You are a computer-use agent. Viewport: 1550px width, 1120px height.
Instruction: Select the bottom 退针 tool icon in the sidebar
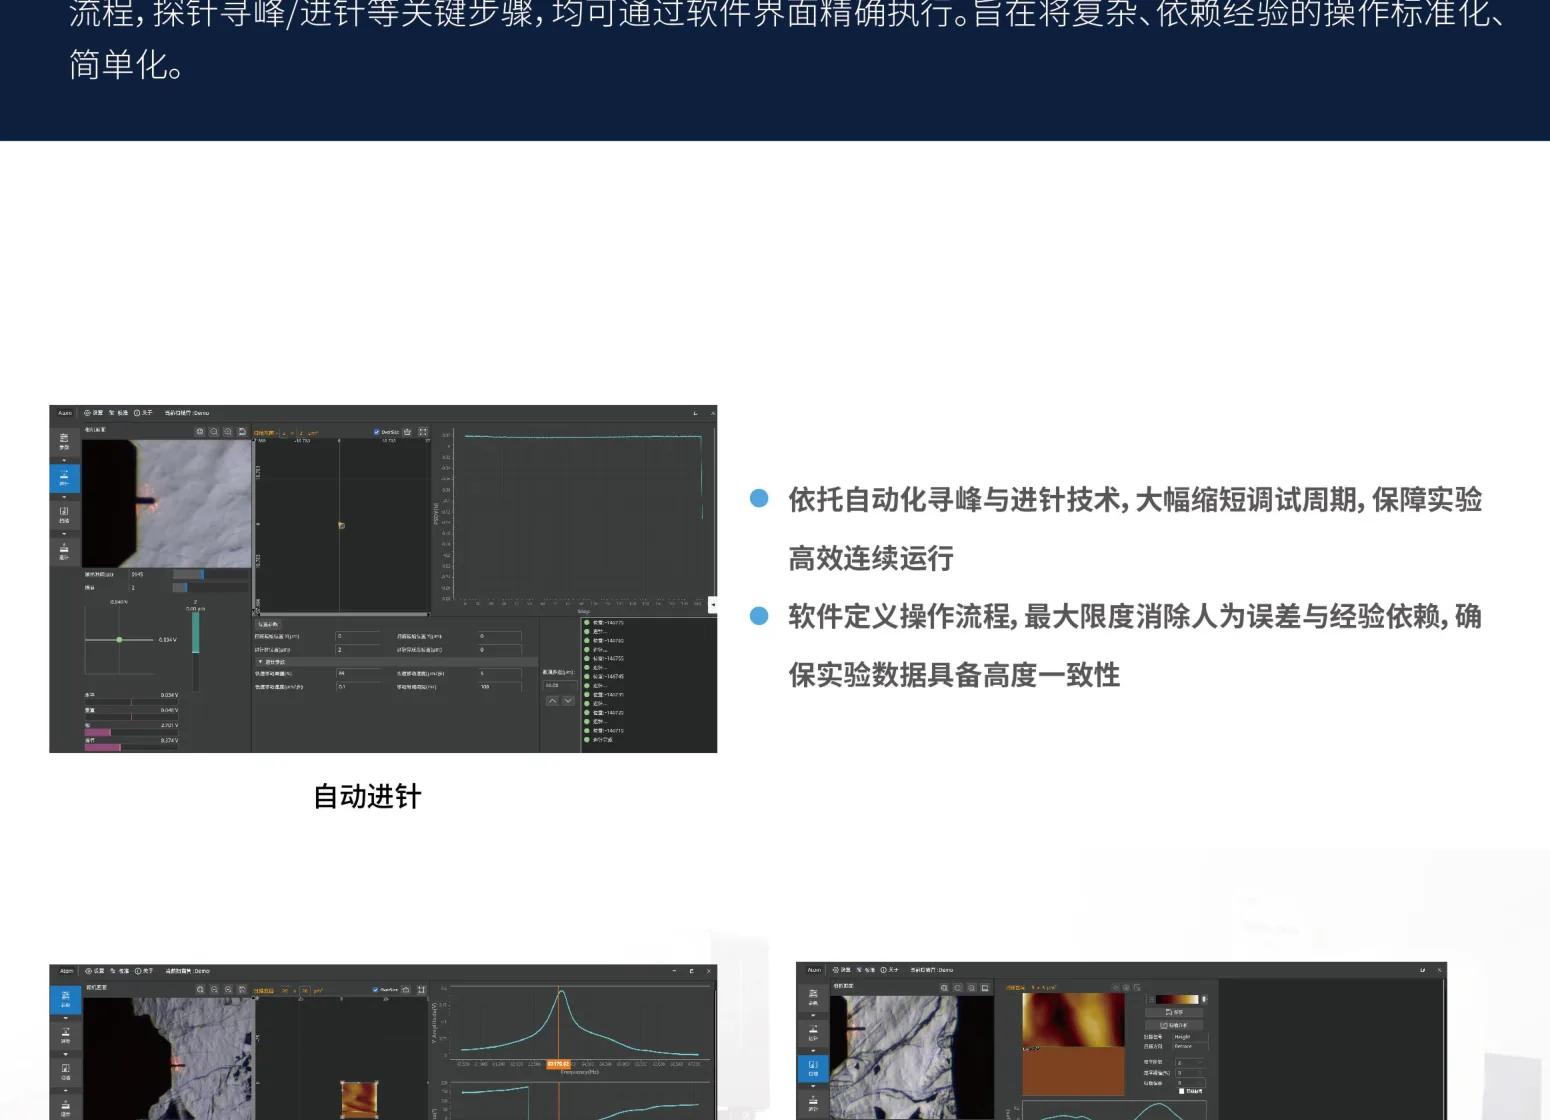(x=65, y=548)
